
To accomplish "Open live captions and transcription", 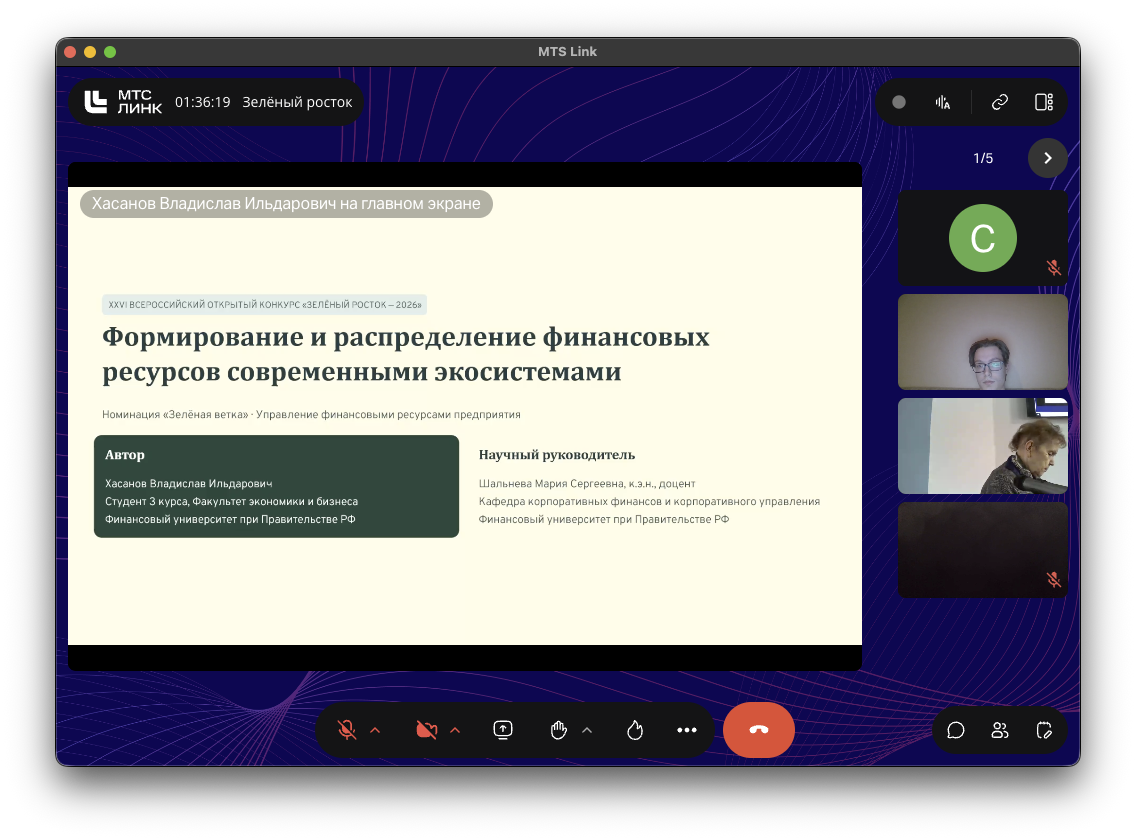I will tap(942, 102).
